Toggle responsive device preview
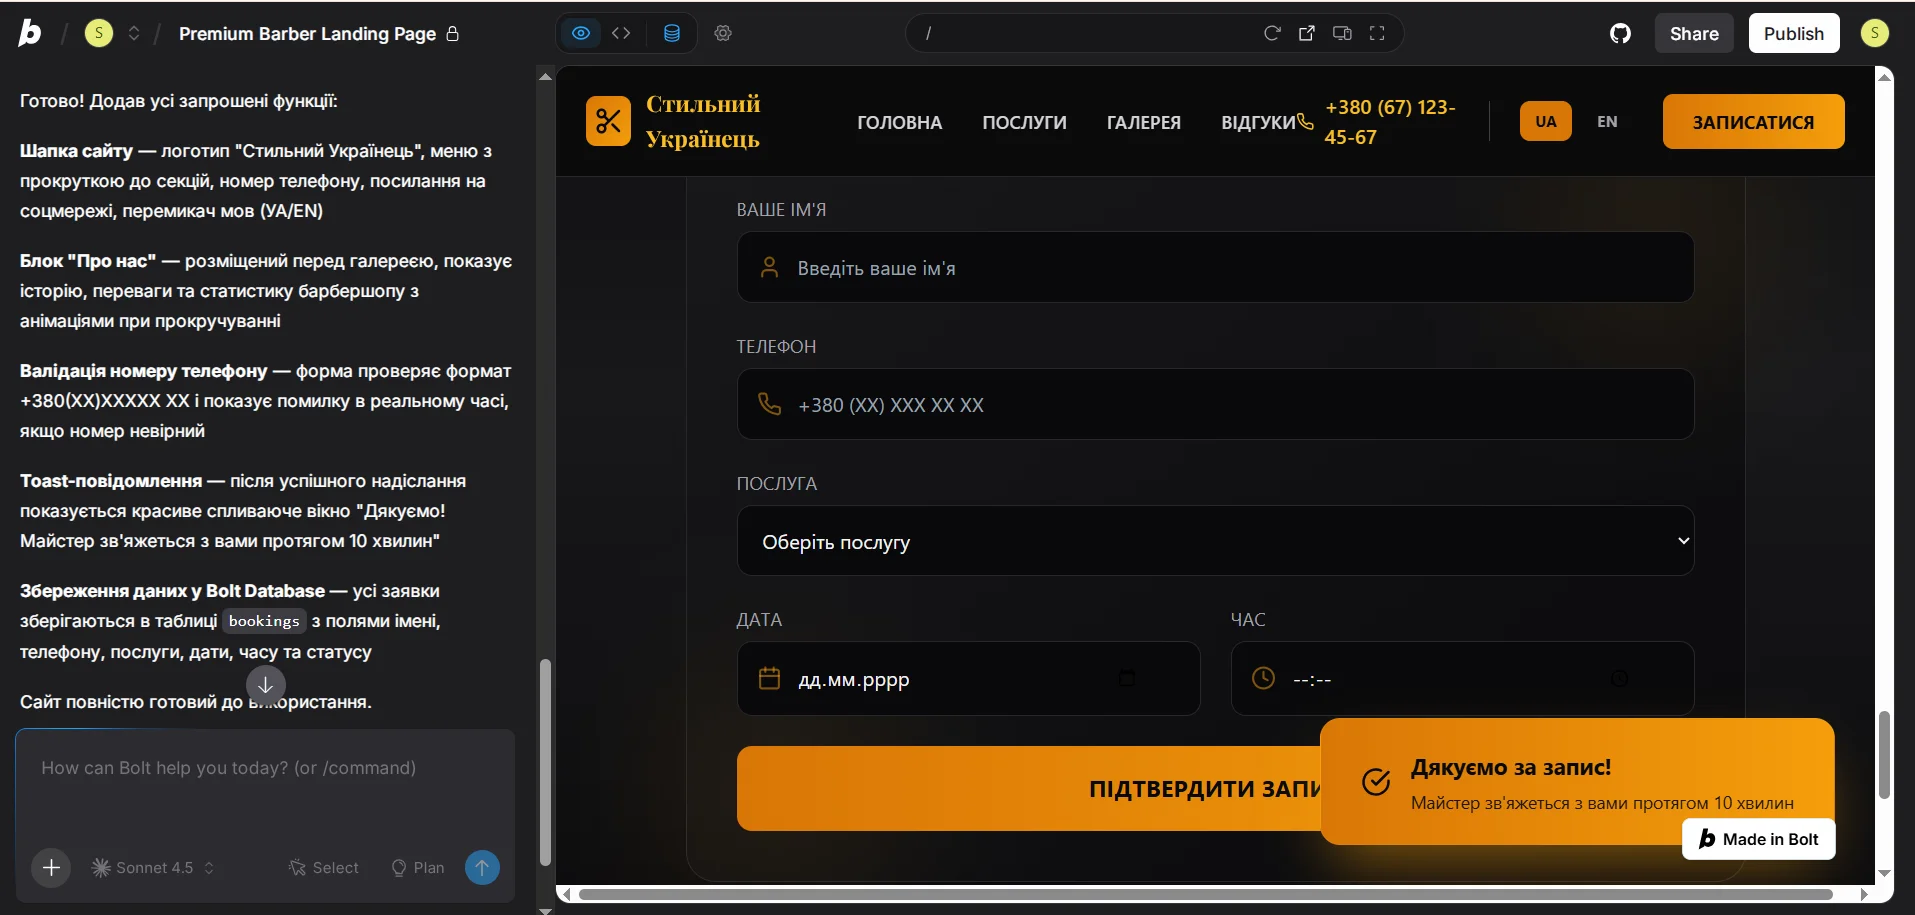 click(1343, 33)
